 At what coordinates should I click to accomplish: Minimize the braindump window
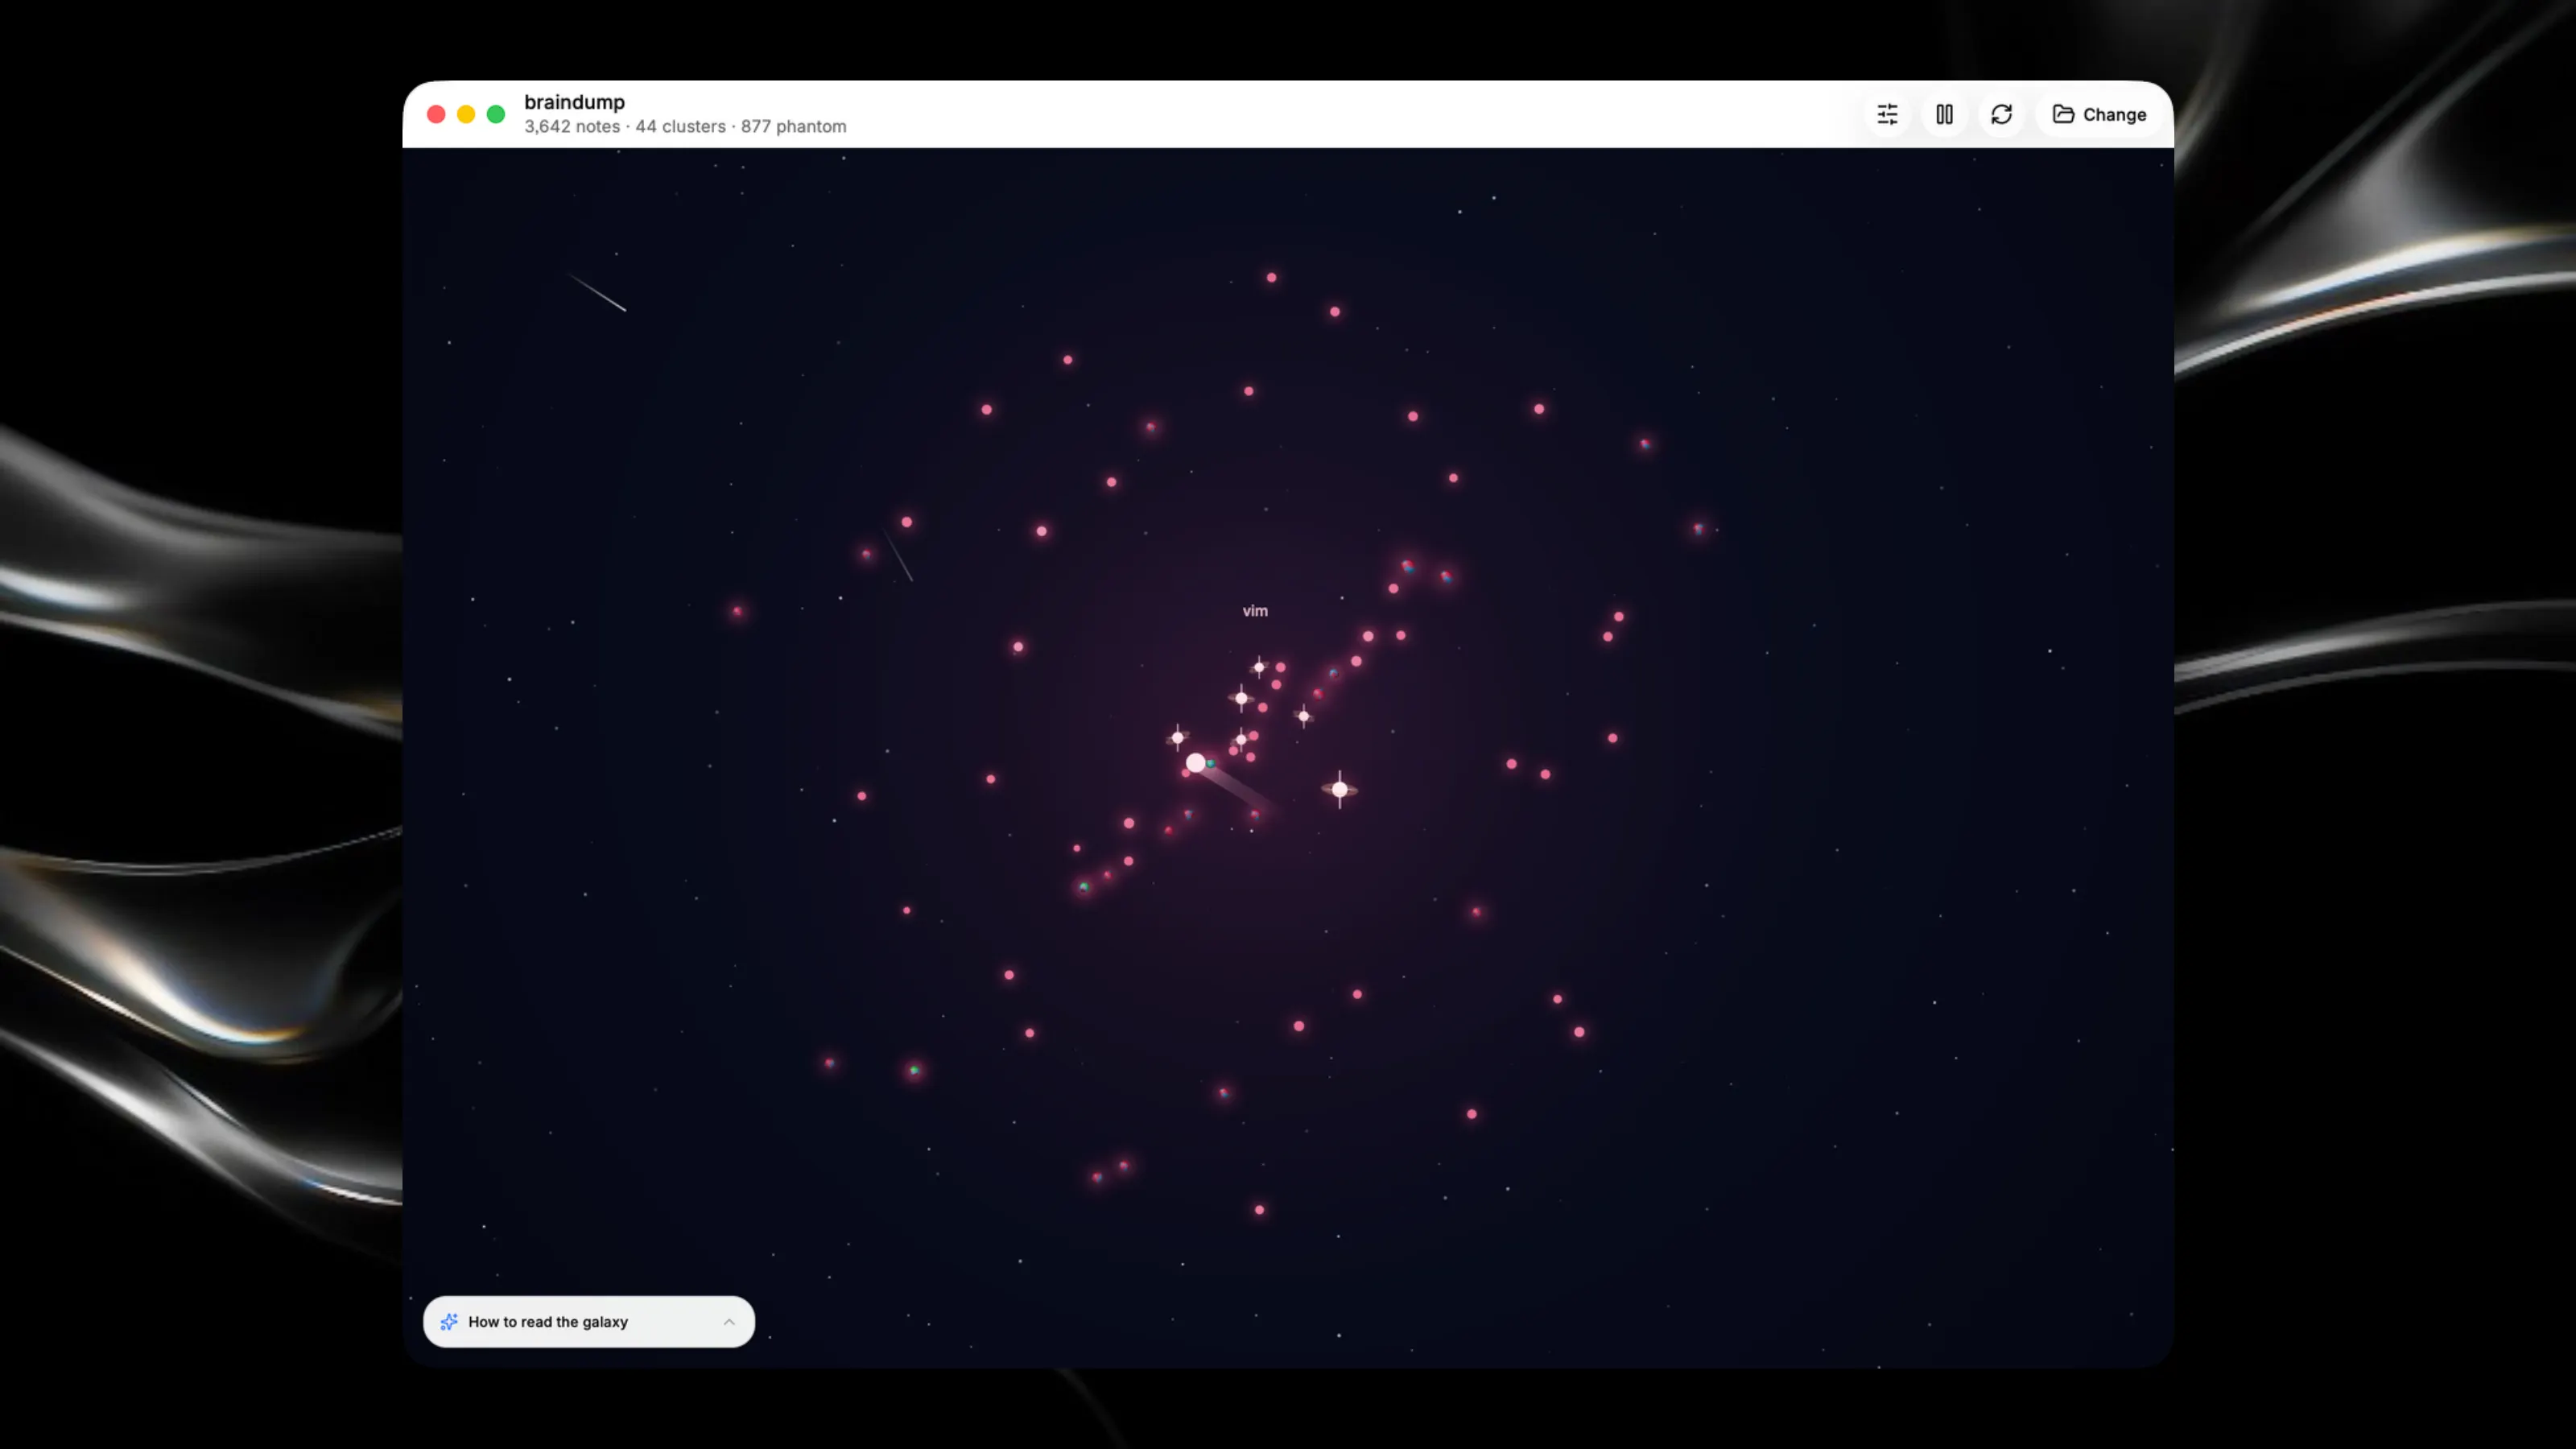pyautogui.click(x=466, y=114)
